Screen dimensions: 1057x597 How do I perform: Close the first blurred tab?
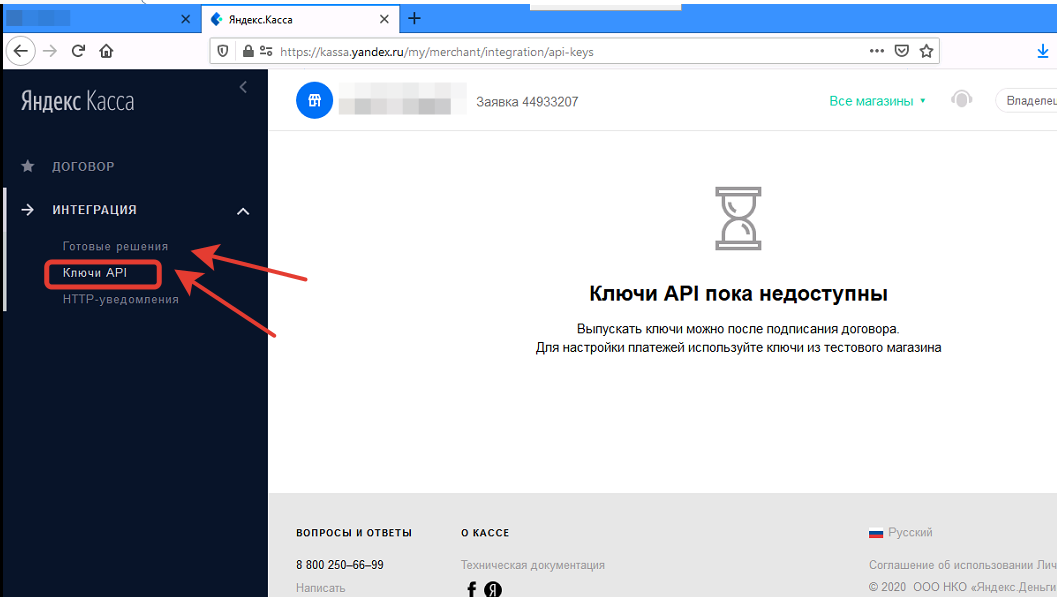point(185,20)
